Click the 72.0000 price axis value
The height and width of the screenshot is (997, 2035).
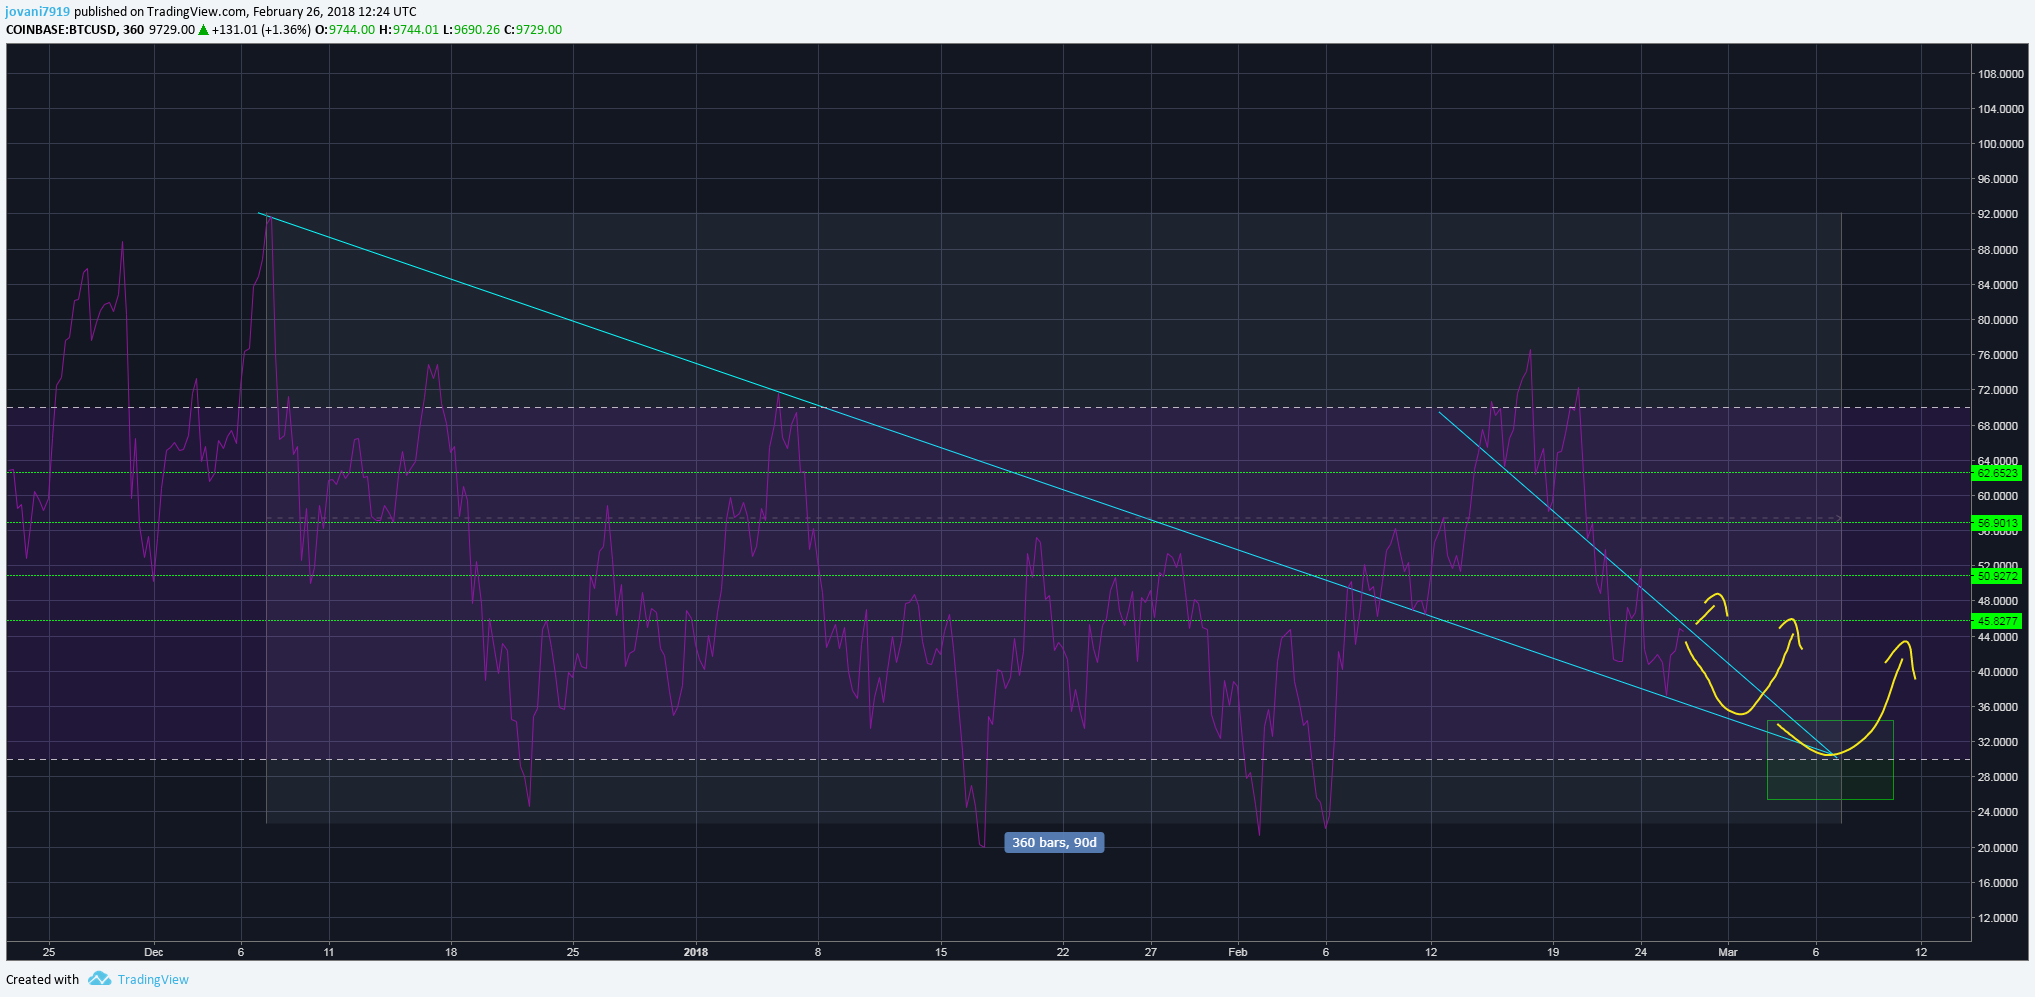point(2000,390)
